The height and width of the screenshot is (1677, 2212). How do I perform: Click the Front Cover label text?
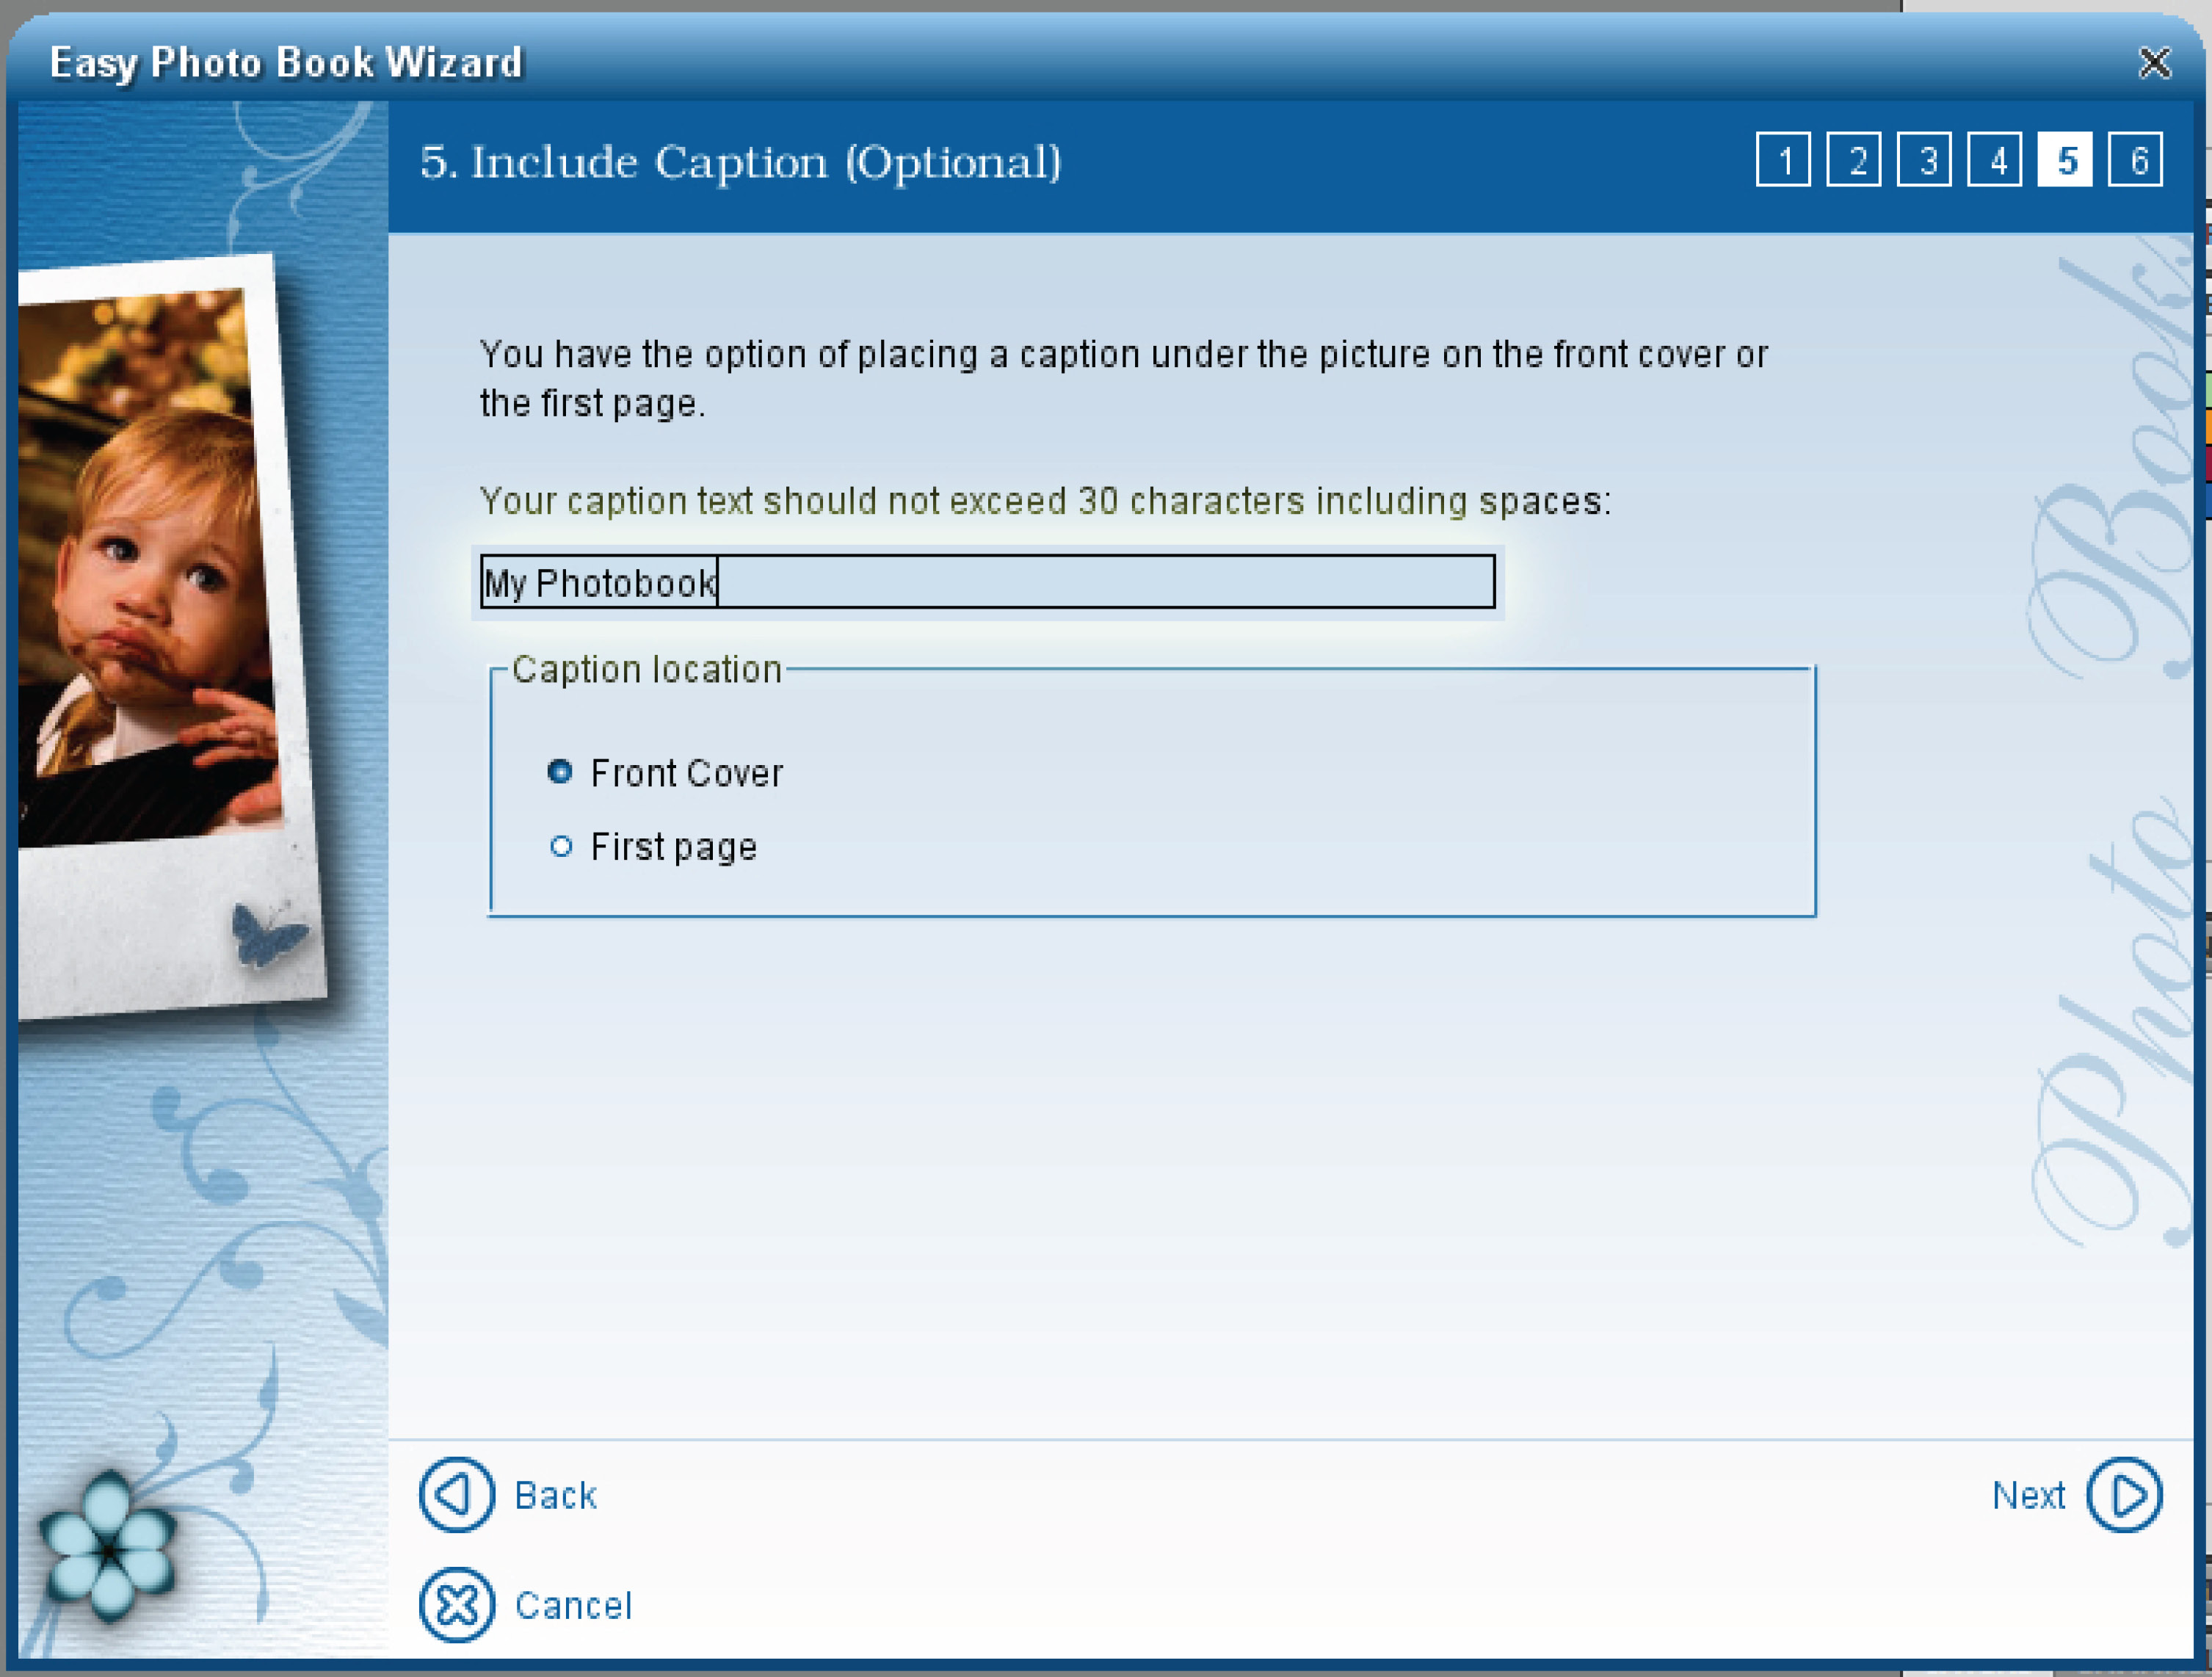687,773
